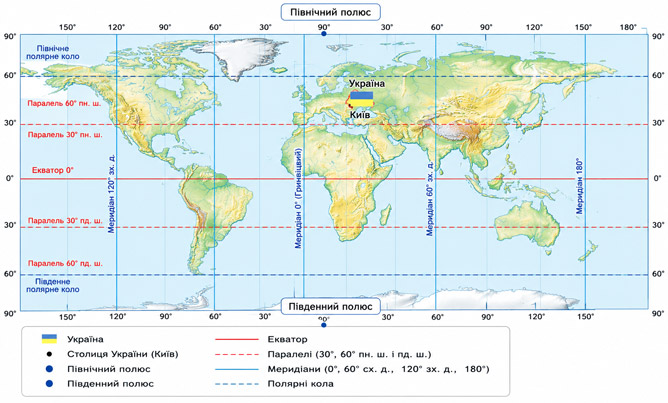The height and width of the screenshot is (403, 668).
Task: Click the '180°' tick label on the top scale
Action: coord(628,27)
